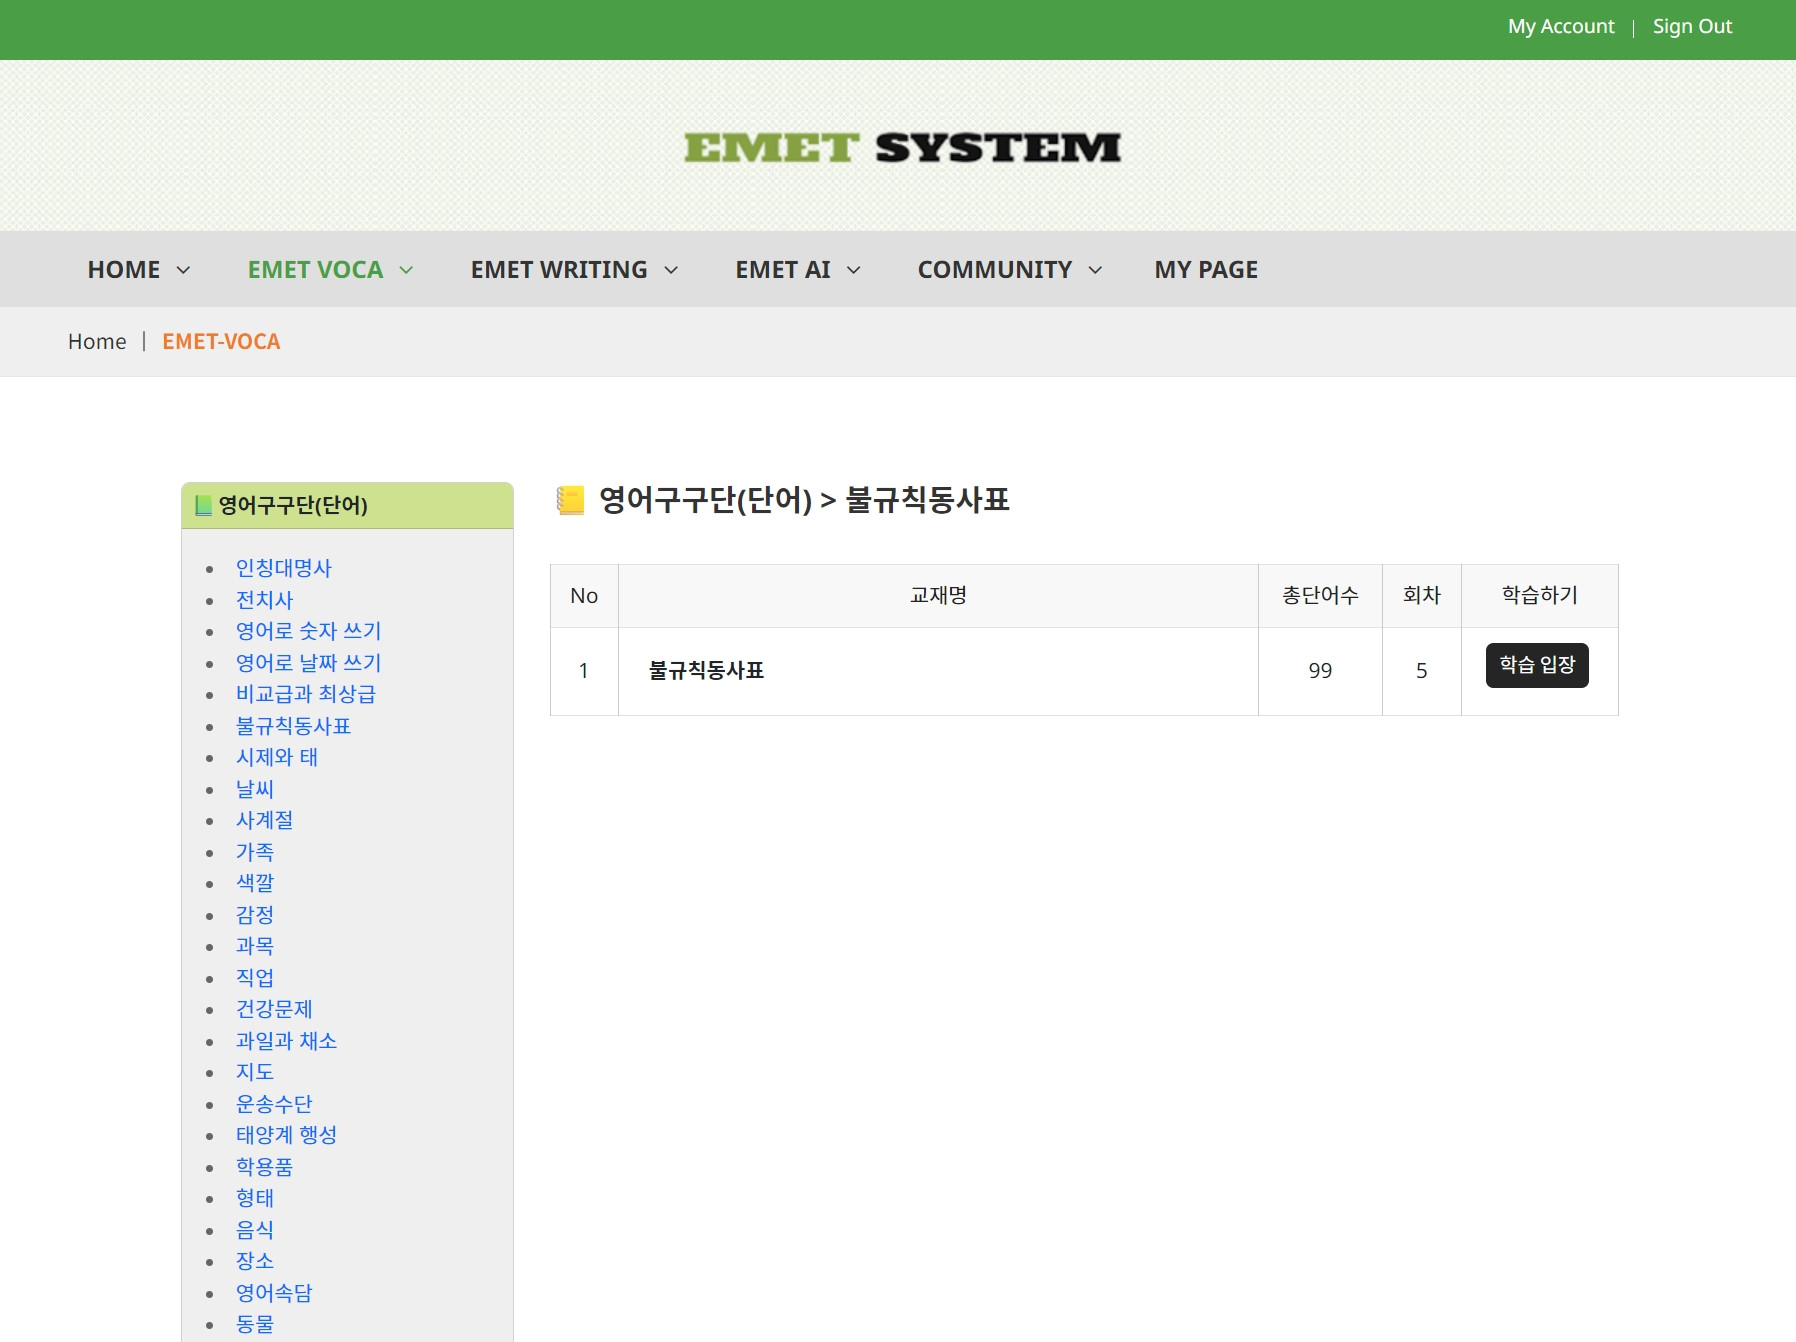The width and height of the screenshot is (1796, 1342).
Task: Expand the EMET AI menu arrow
Action: pyautogui.click(x=853, y=270)
